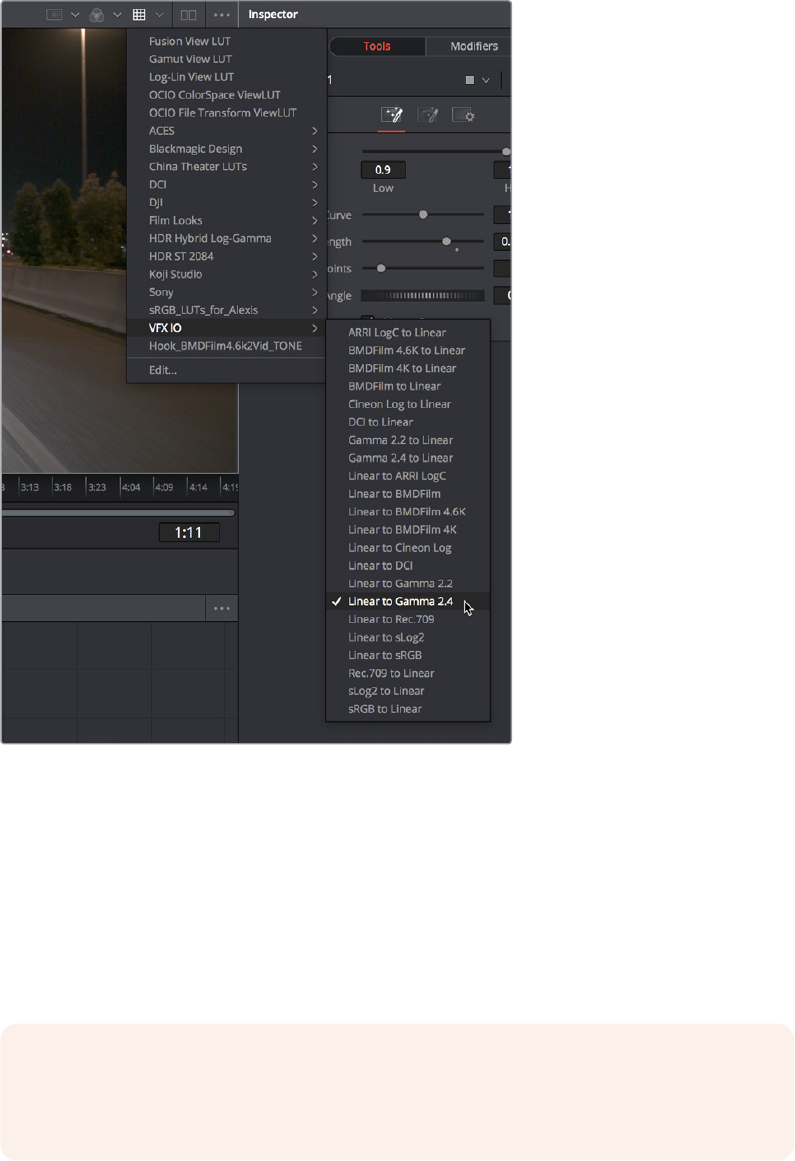
Task: Open the HDR ST 2084 submenu
Action: coord(227,256)
